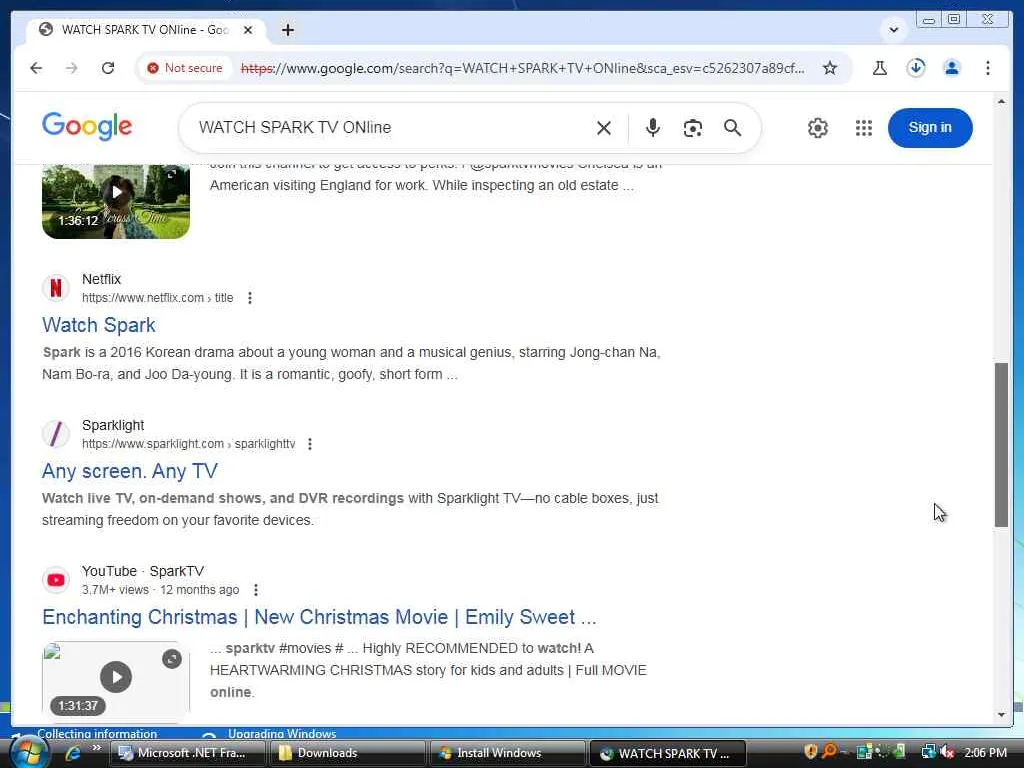Screen dimensions: 1024x768
Task: Click the network tray icon
Action: [929, 752]
